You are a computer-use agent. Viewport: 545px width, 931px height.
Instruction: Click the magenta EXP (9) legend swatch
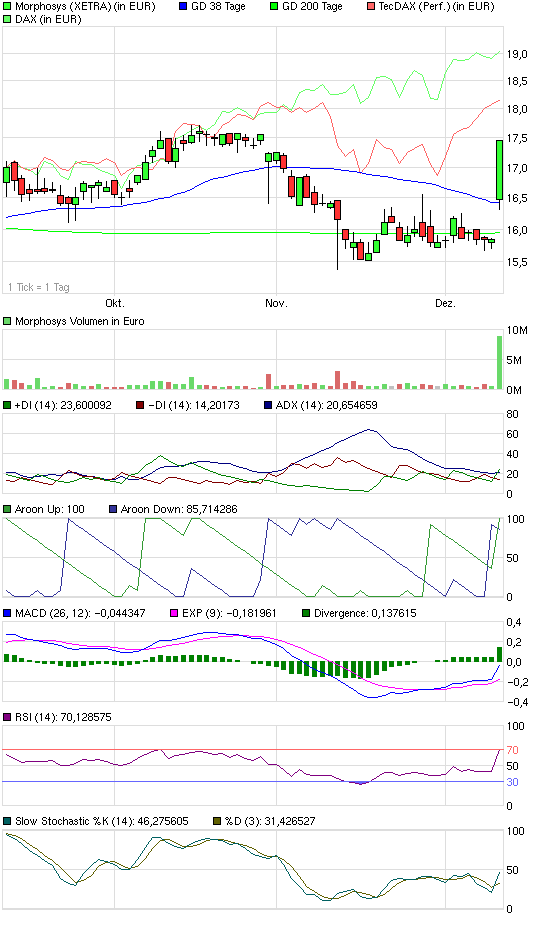point(174,613)
